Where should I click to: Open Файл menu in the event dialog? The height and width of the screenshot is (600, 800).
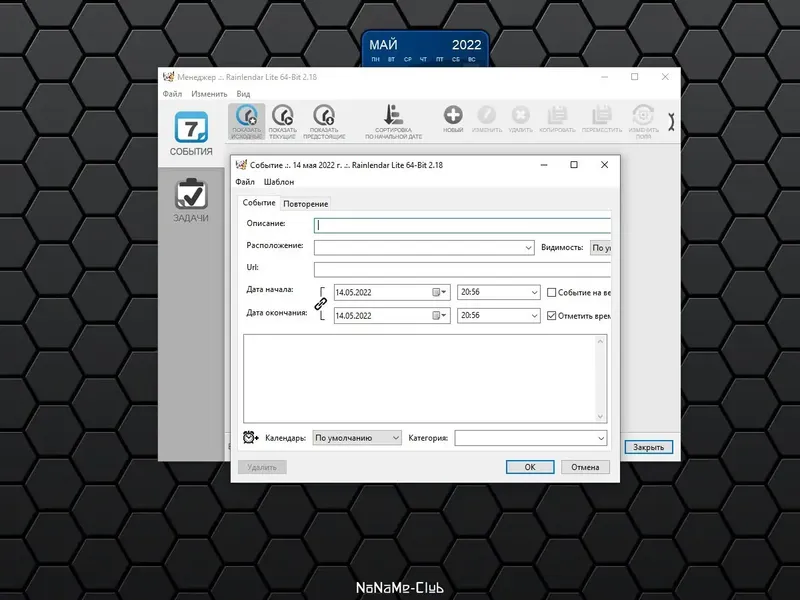click(x=245, y=182)
